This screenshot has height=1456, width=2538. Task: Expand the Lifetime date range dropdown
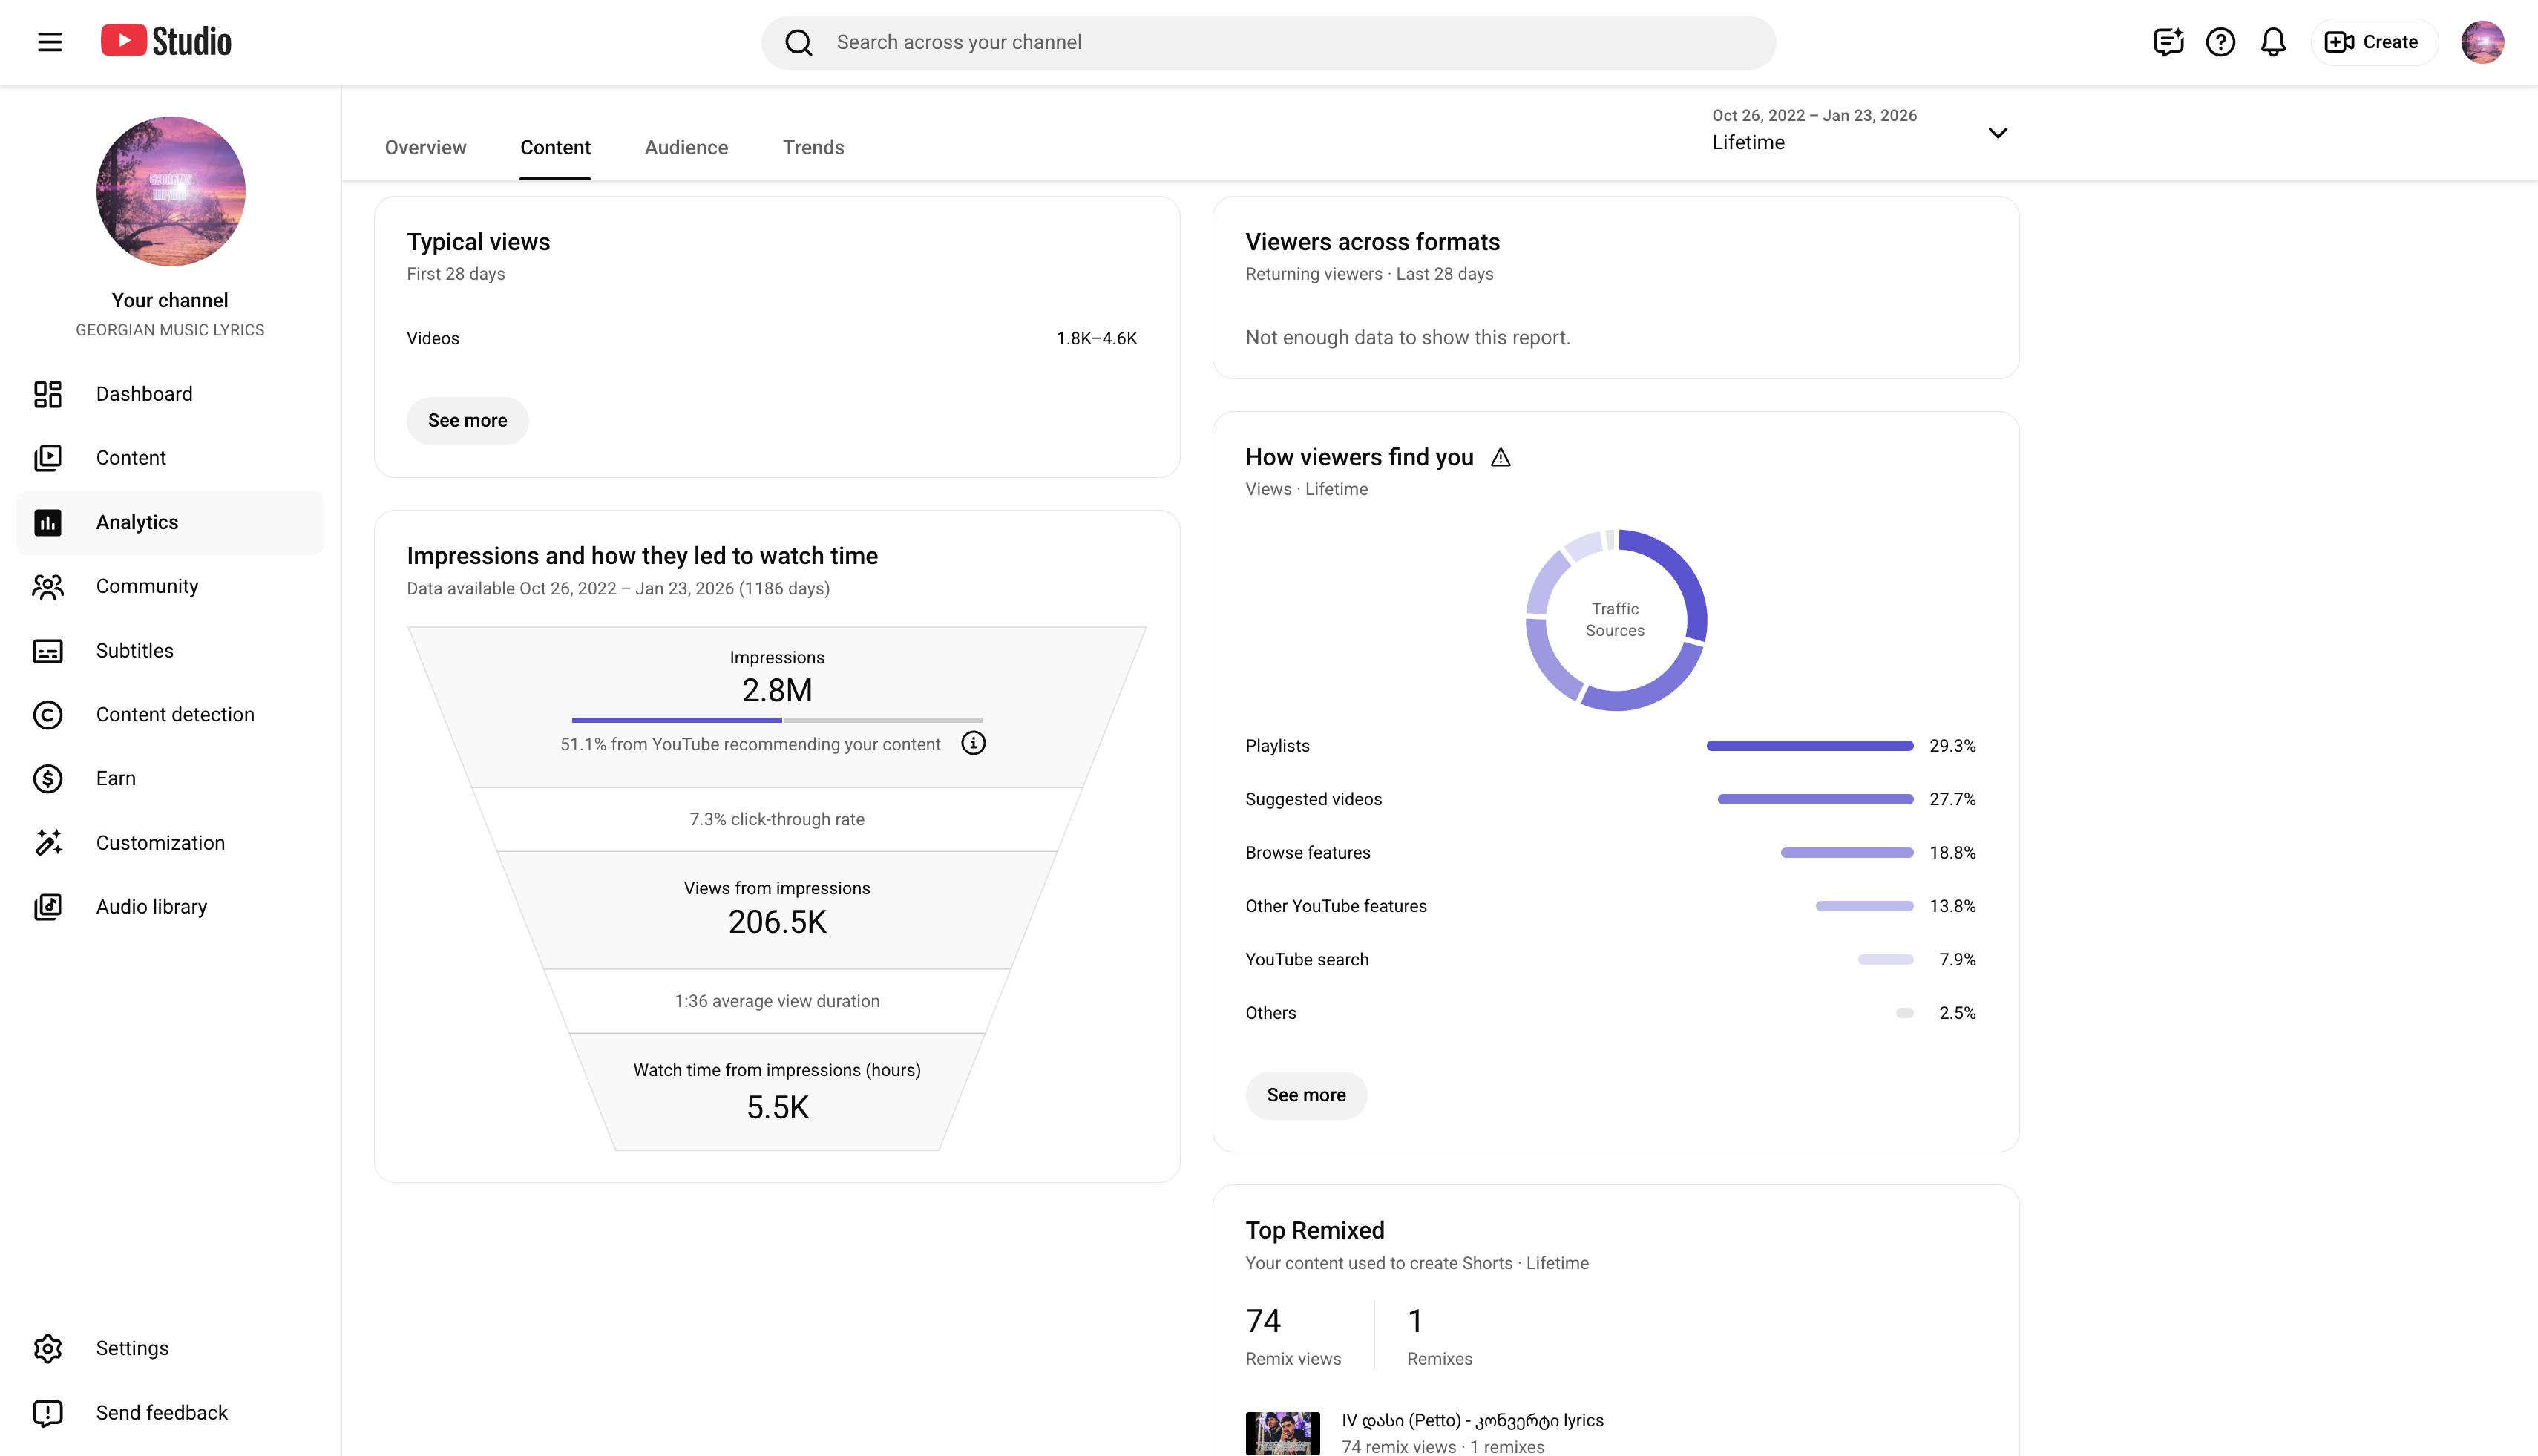click(1860, 130)
